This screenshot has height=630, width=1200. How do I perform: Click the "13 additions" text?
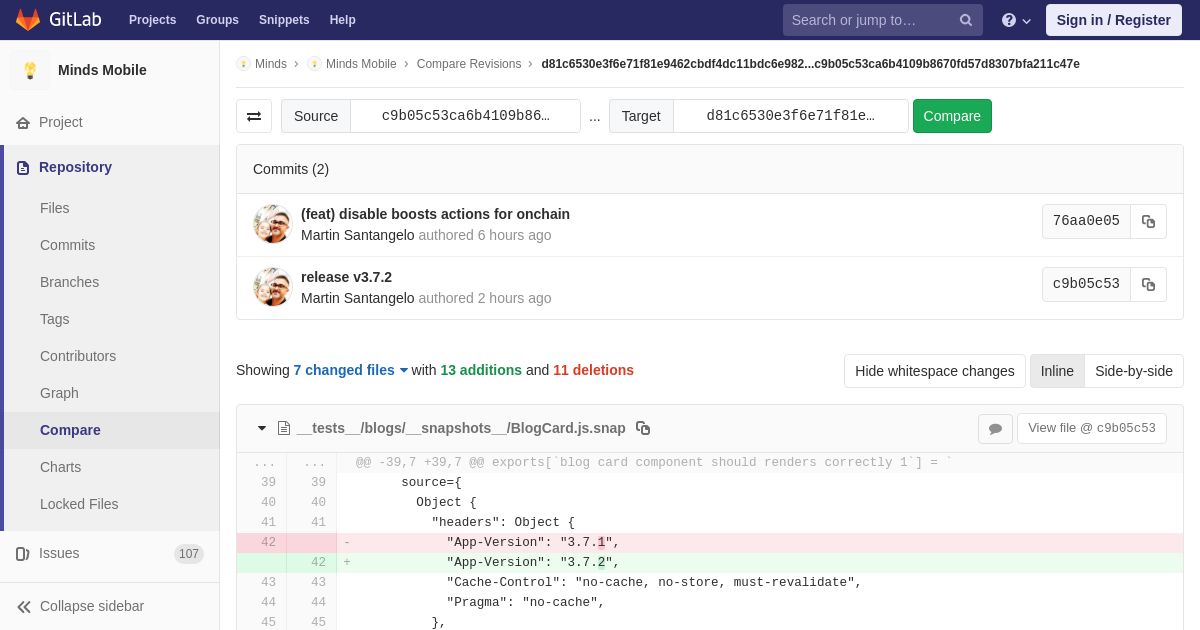[481, 370]
